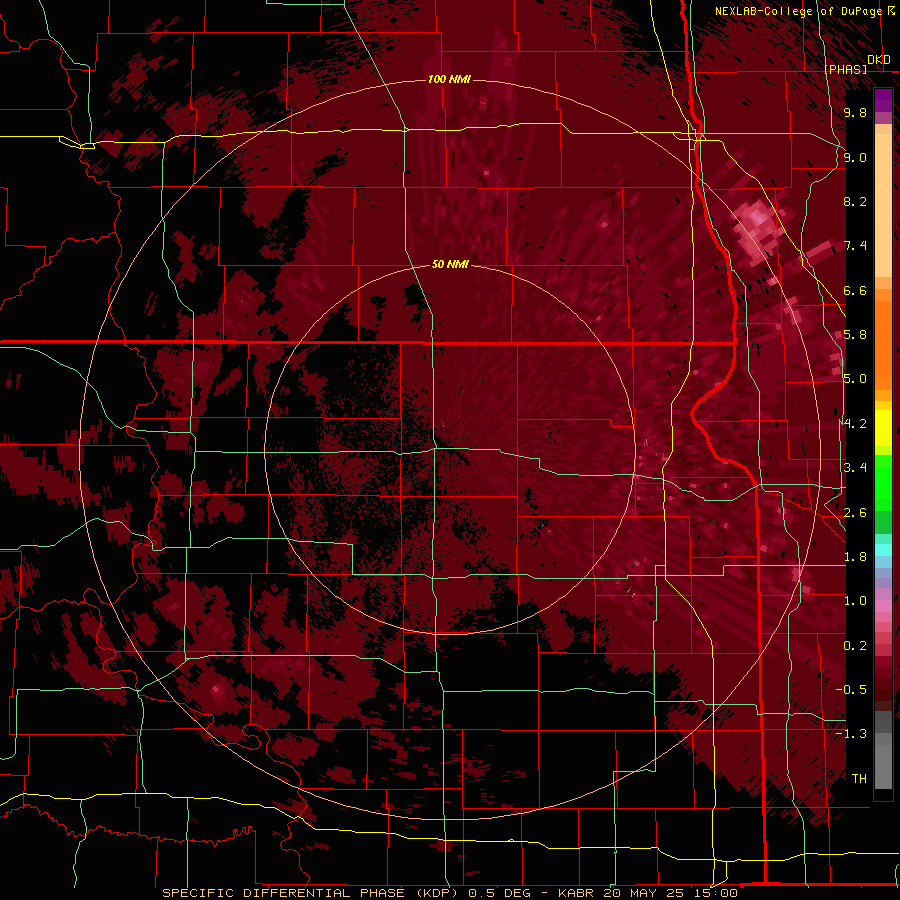
Task: Click the 8.2 value on the color scale
Action: [855, 201]
